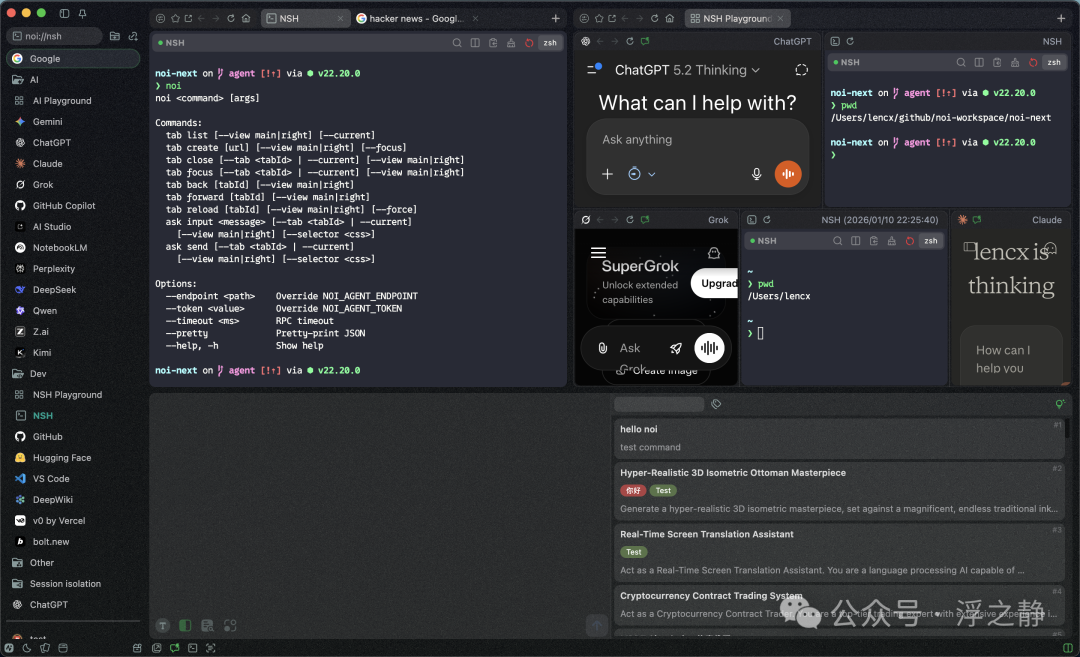Click the search icon in left NSH terminal

click(x=457, y=43)
